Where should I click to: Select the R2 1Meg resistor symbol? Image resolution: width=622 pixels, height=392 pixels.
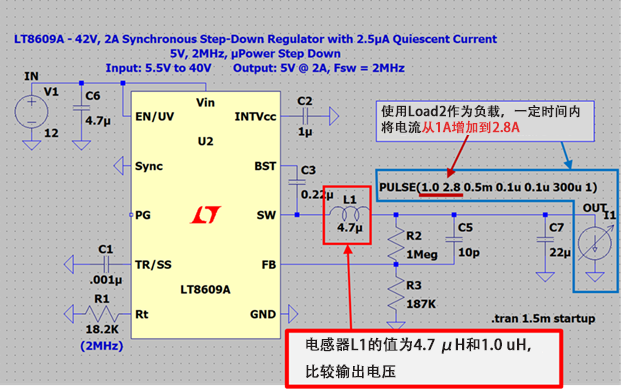tap(396, 240)
